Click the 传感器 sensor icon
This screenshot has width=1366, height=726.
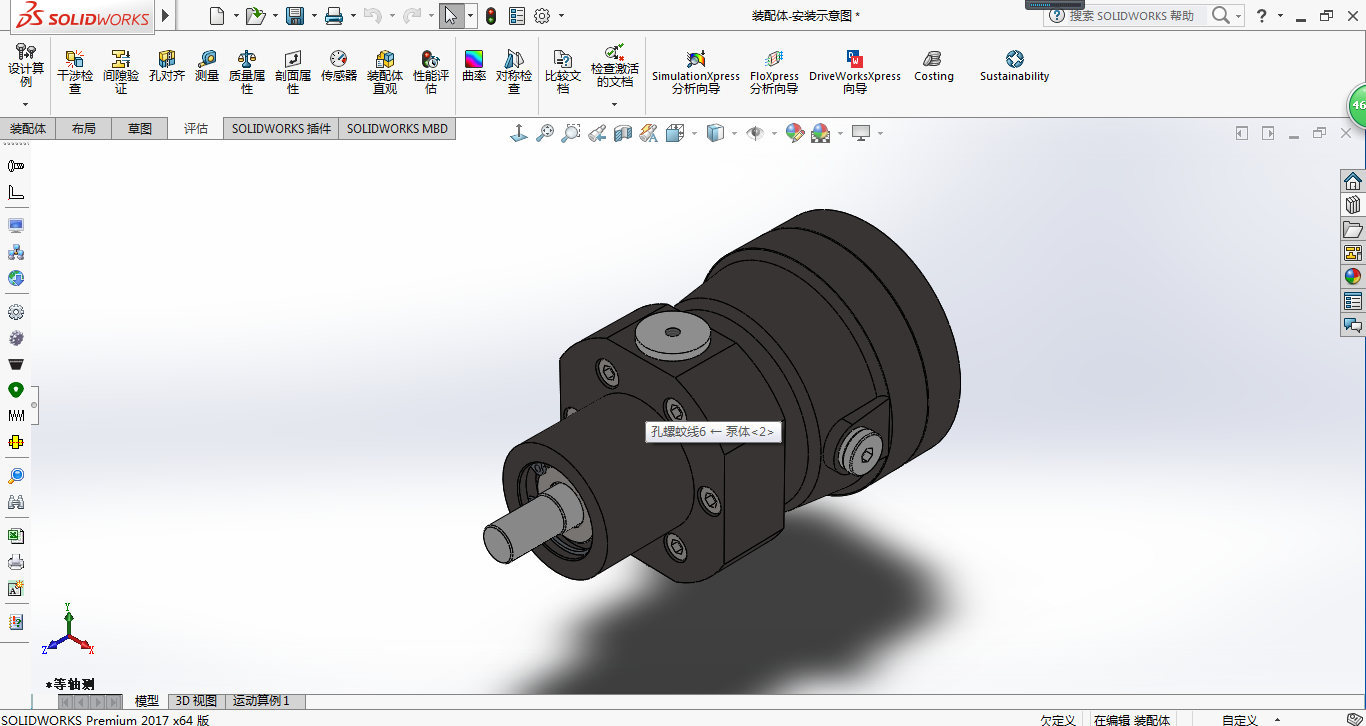pyautogui.click(x=339, y=67)
